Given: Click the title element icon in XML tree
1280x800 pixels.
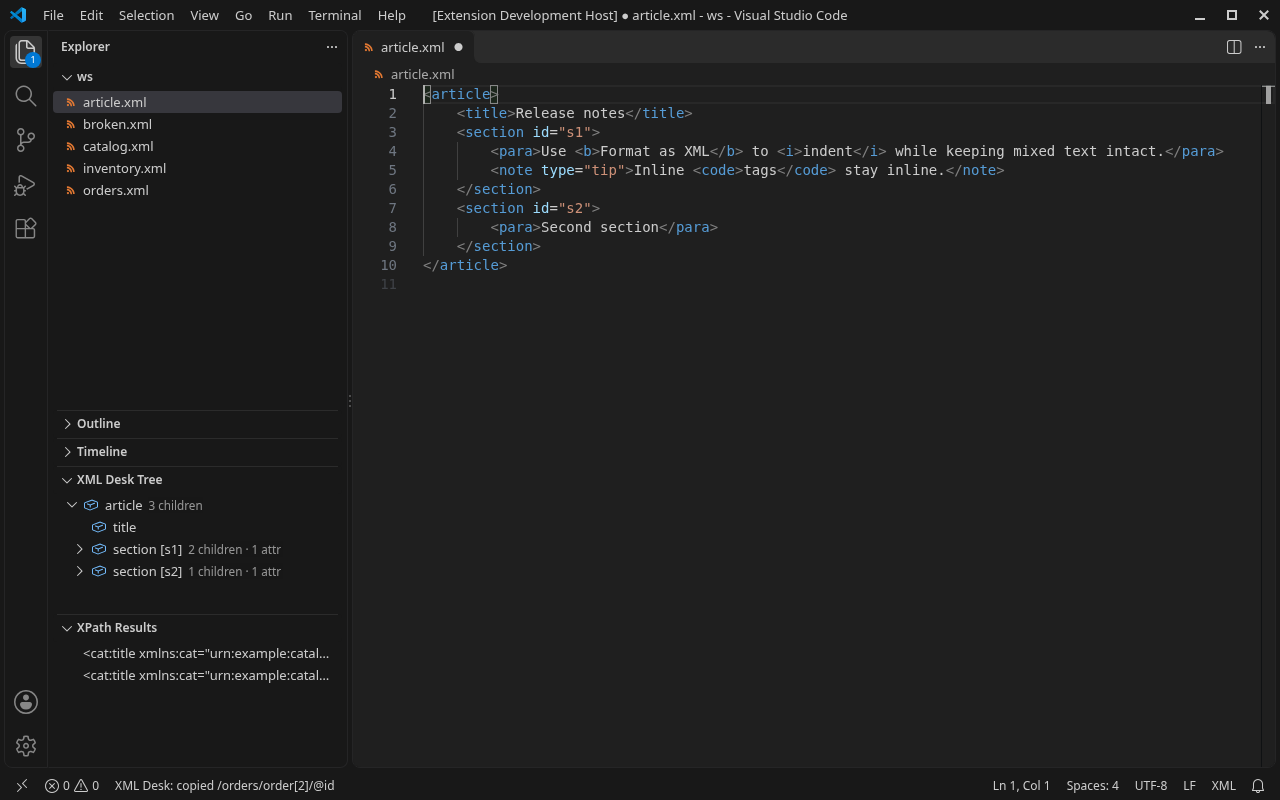Looking at the screenshot, I should [99, 528].
